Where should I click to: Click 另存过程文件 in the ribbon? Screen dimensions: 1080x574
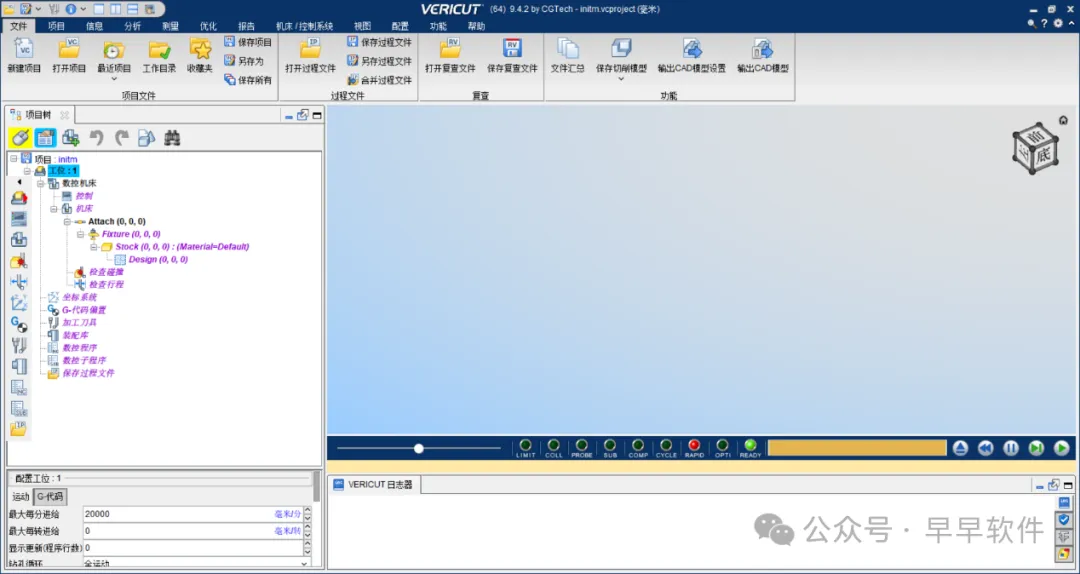pyautogui.click(x=379, y=61)
